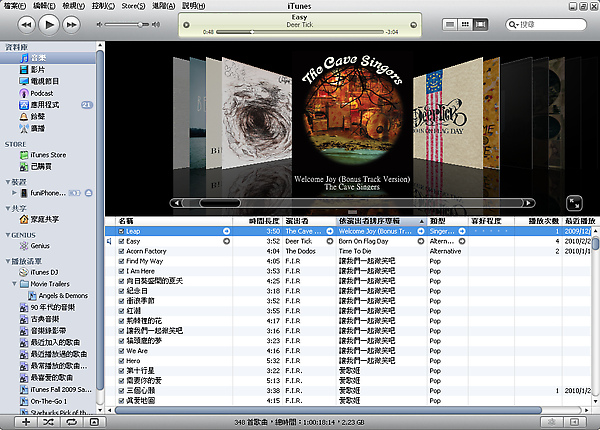Sort by 演出者 (Artist) column header
The image size is (600, 430).
[309, 221]
